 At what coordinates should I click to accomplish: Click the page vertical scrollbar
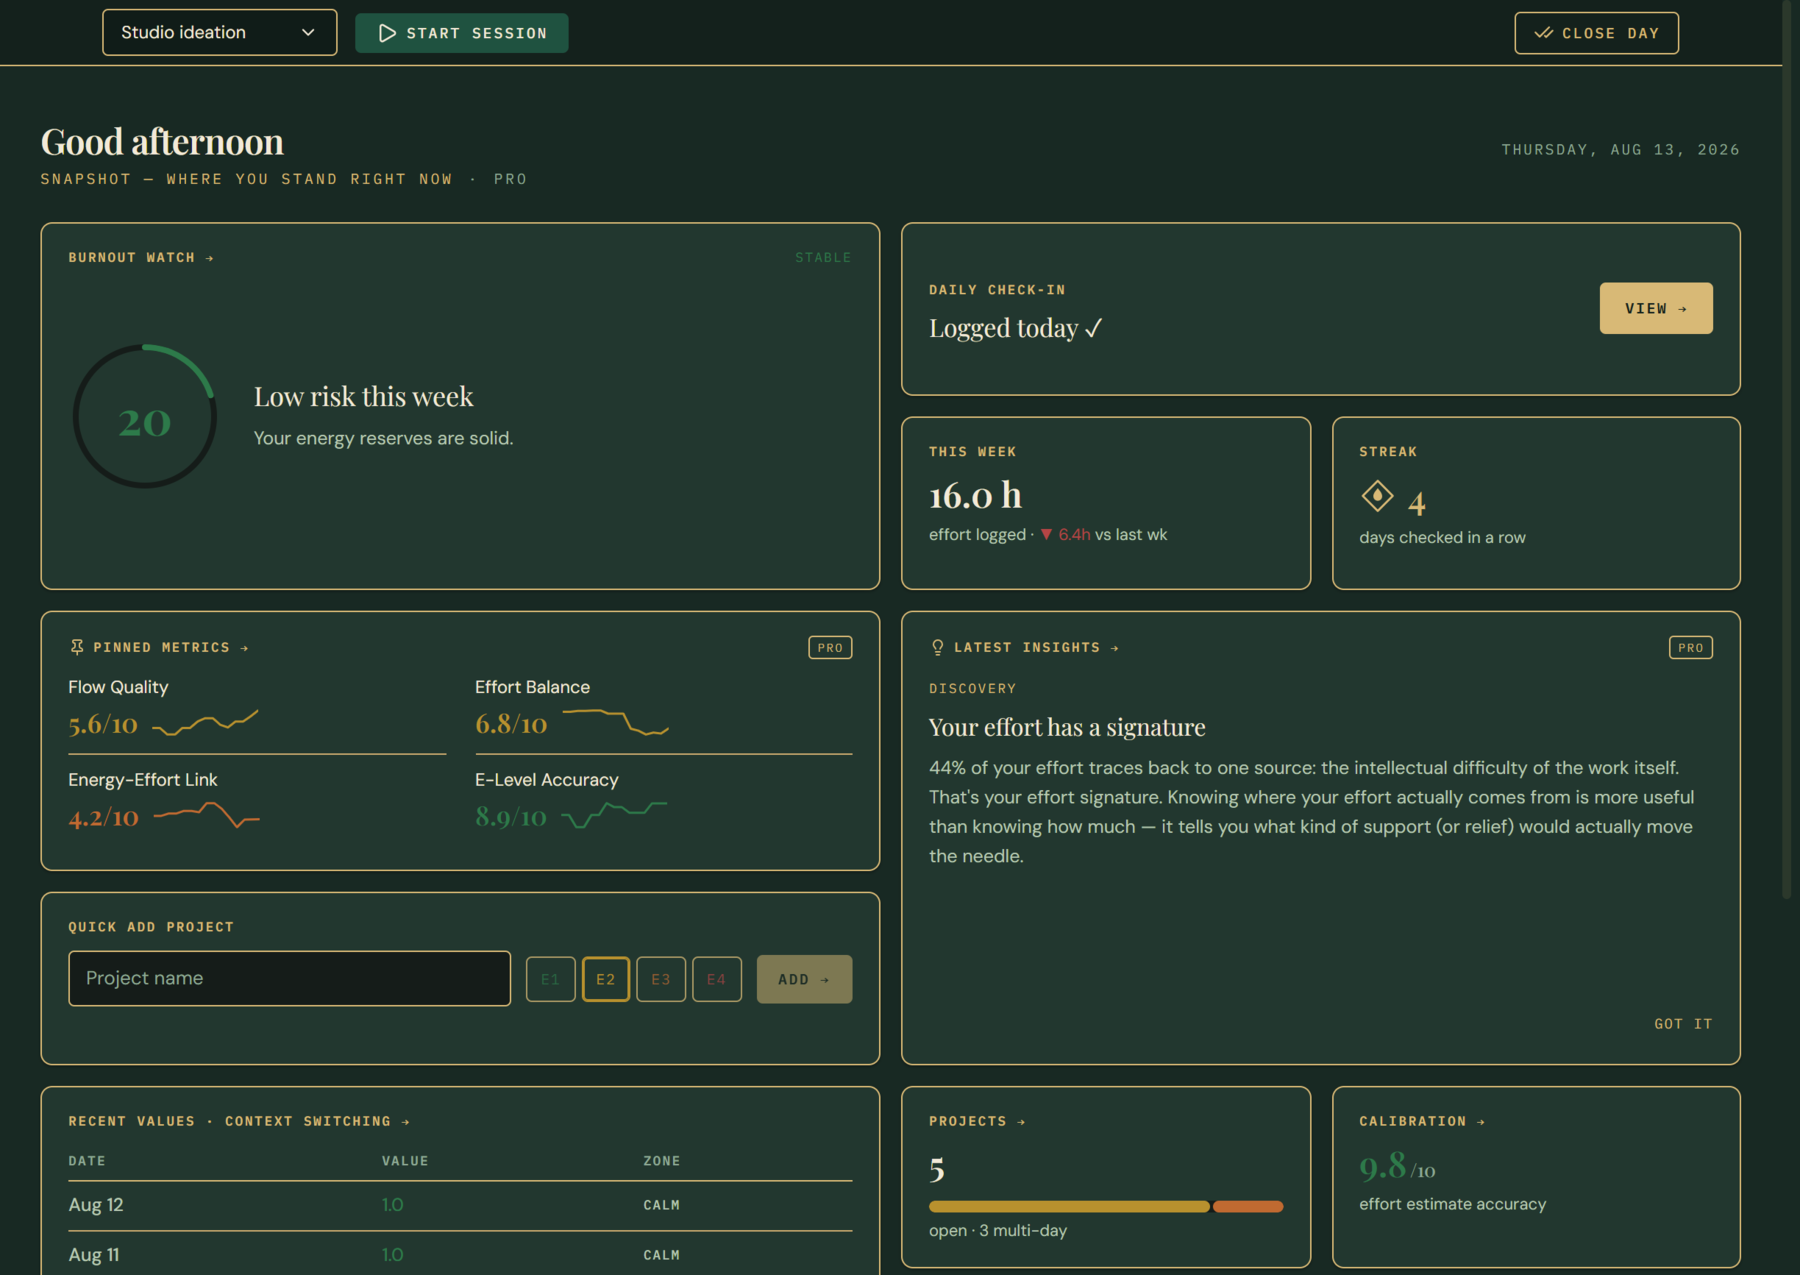(1788, 450)
